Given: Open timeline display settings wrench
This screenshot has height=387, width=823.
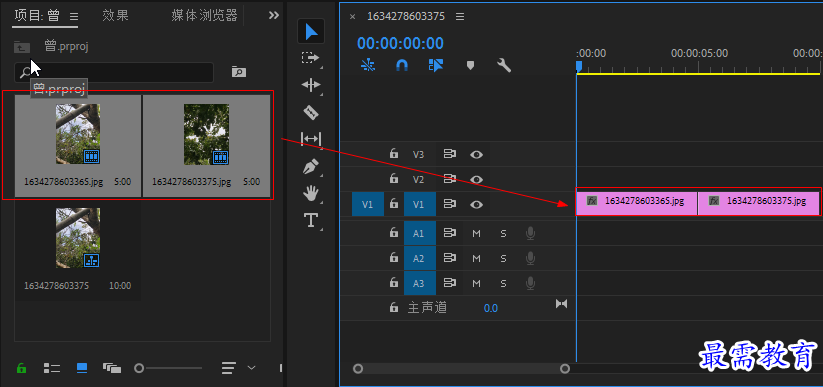Looking at the screenshot, I should [x=504, y=65].
